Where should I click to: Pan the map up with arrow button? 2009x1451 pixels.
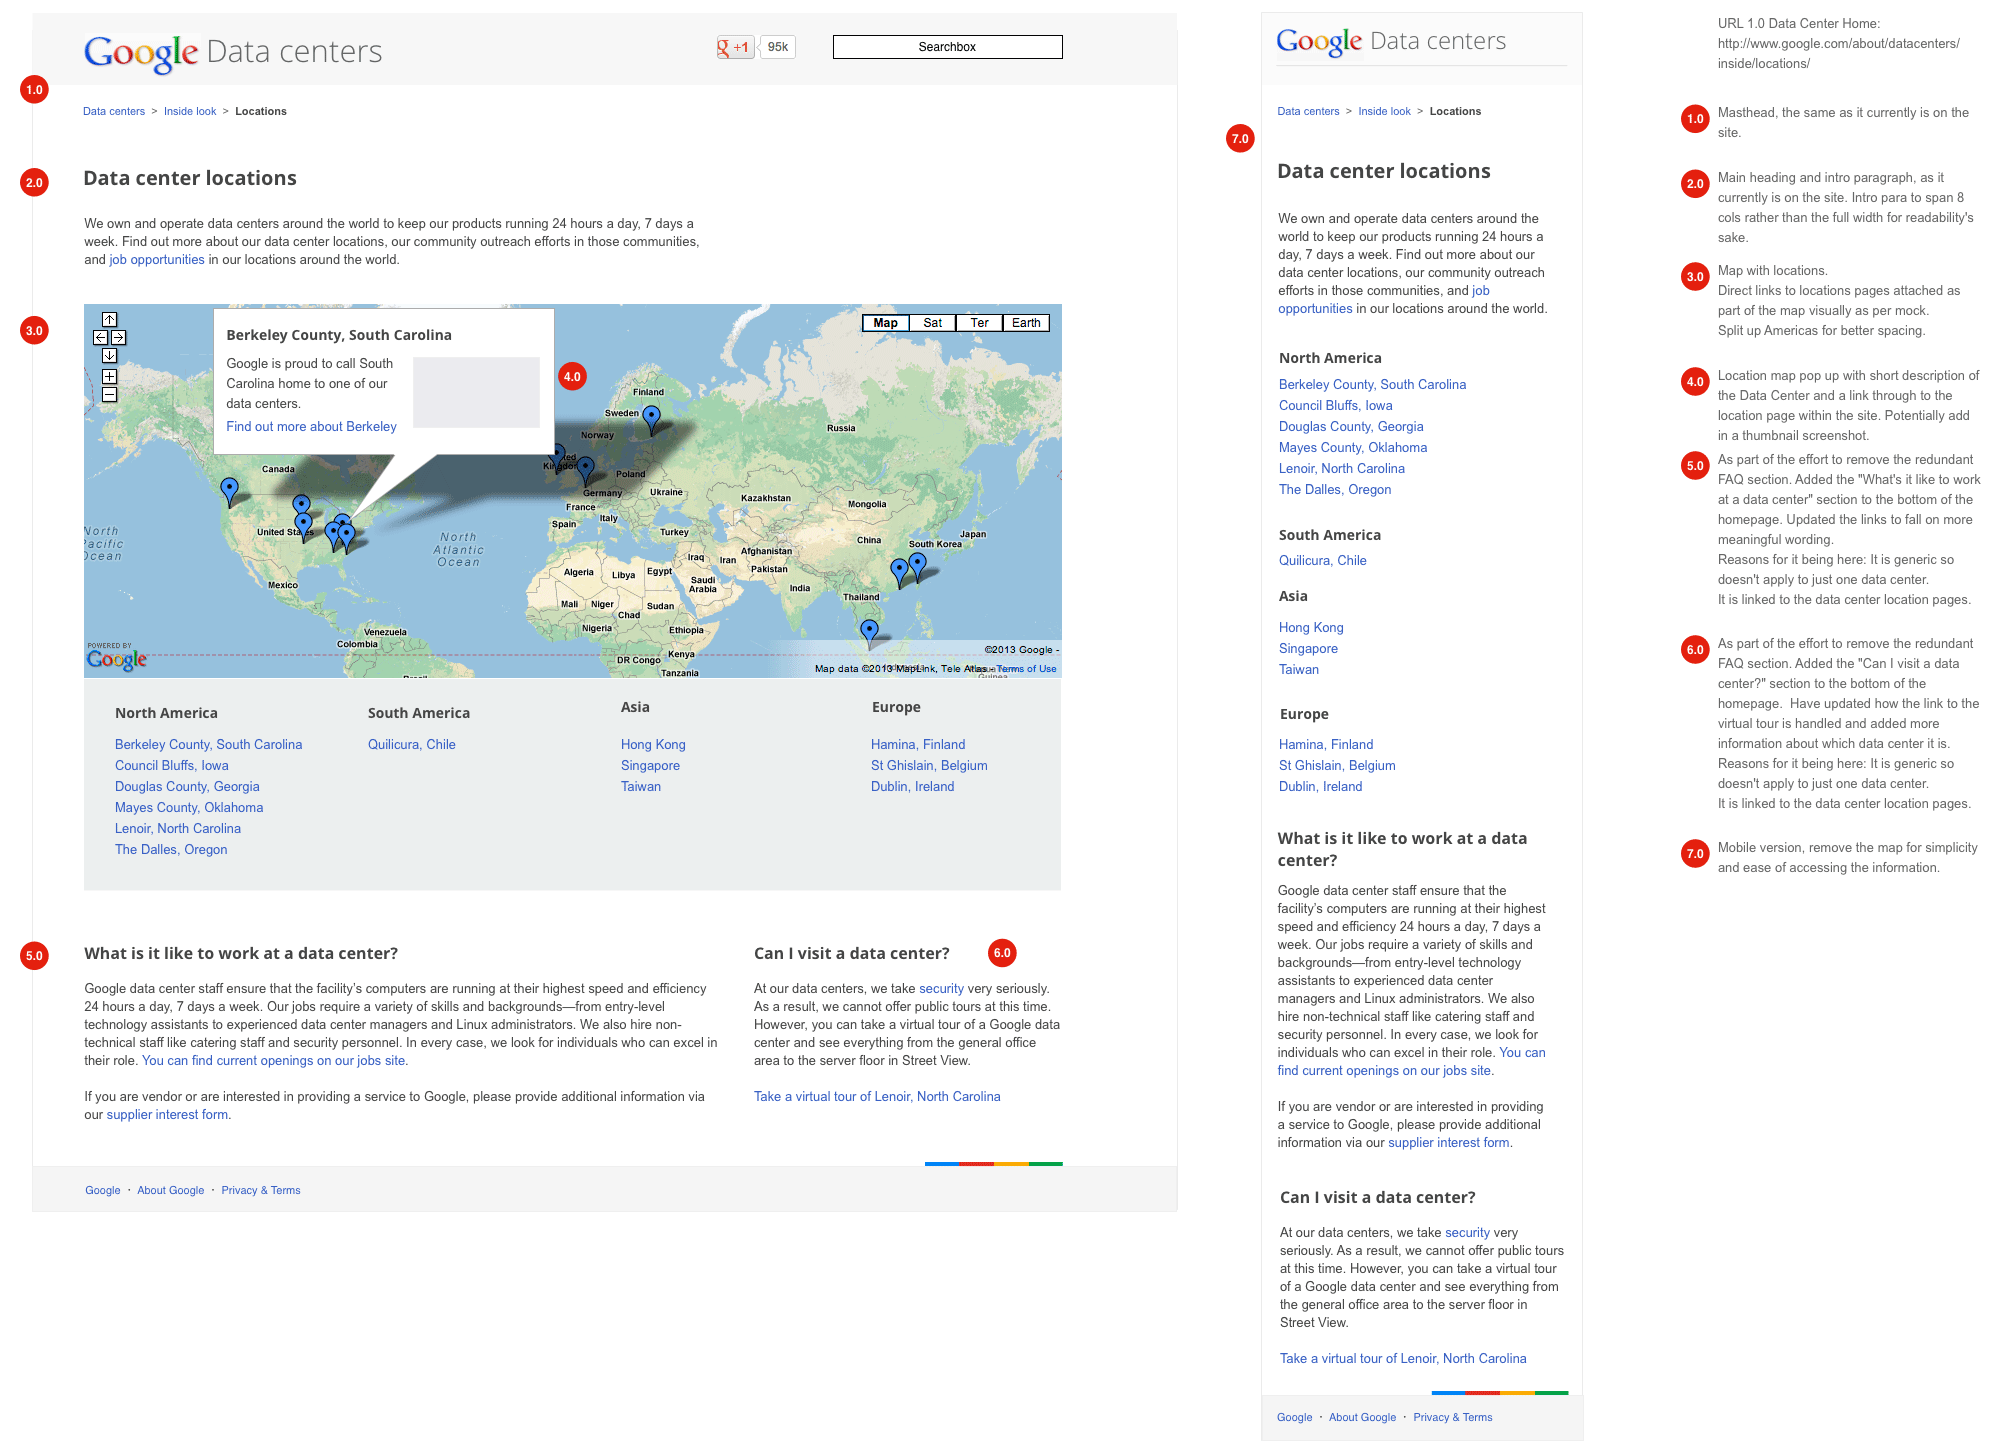(110, 320)
